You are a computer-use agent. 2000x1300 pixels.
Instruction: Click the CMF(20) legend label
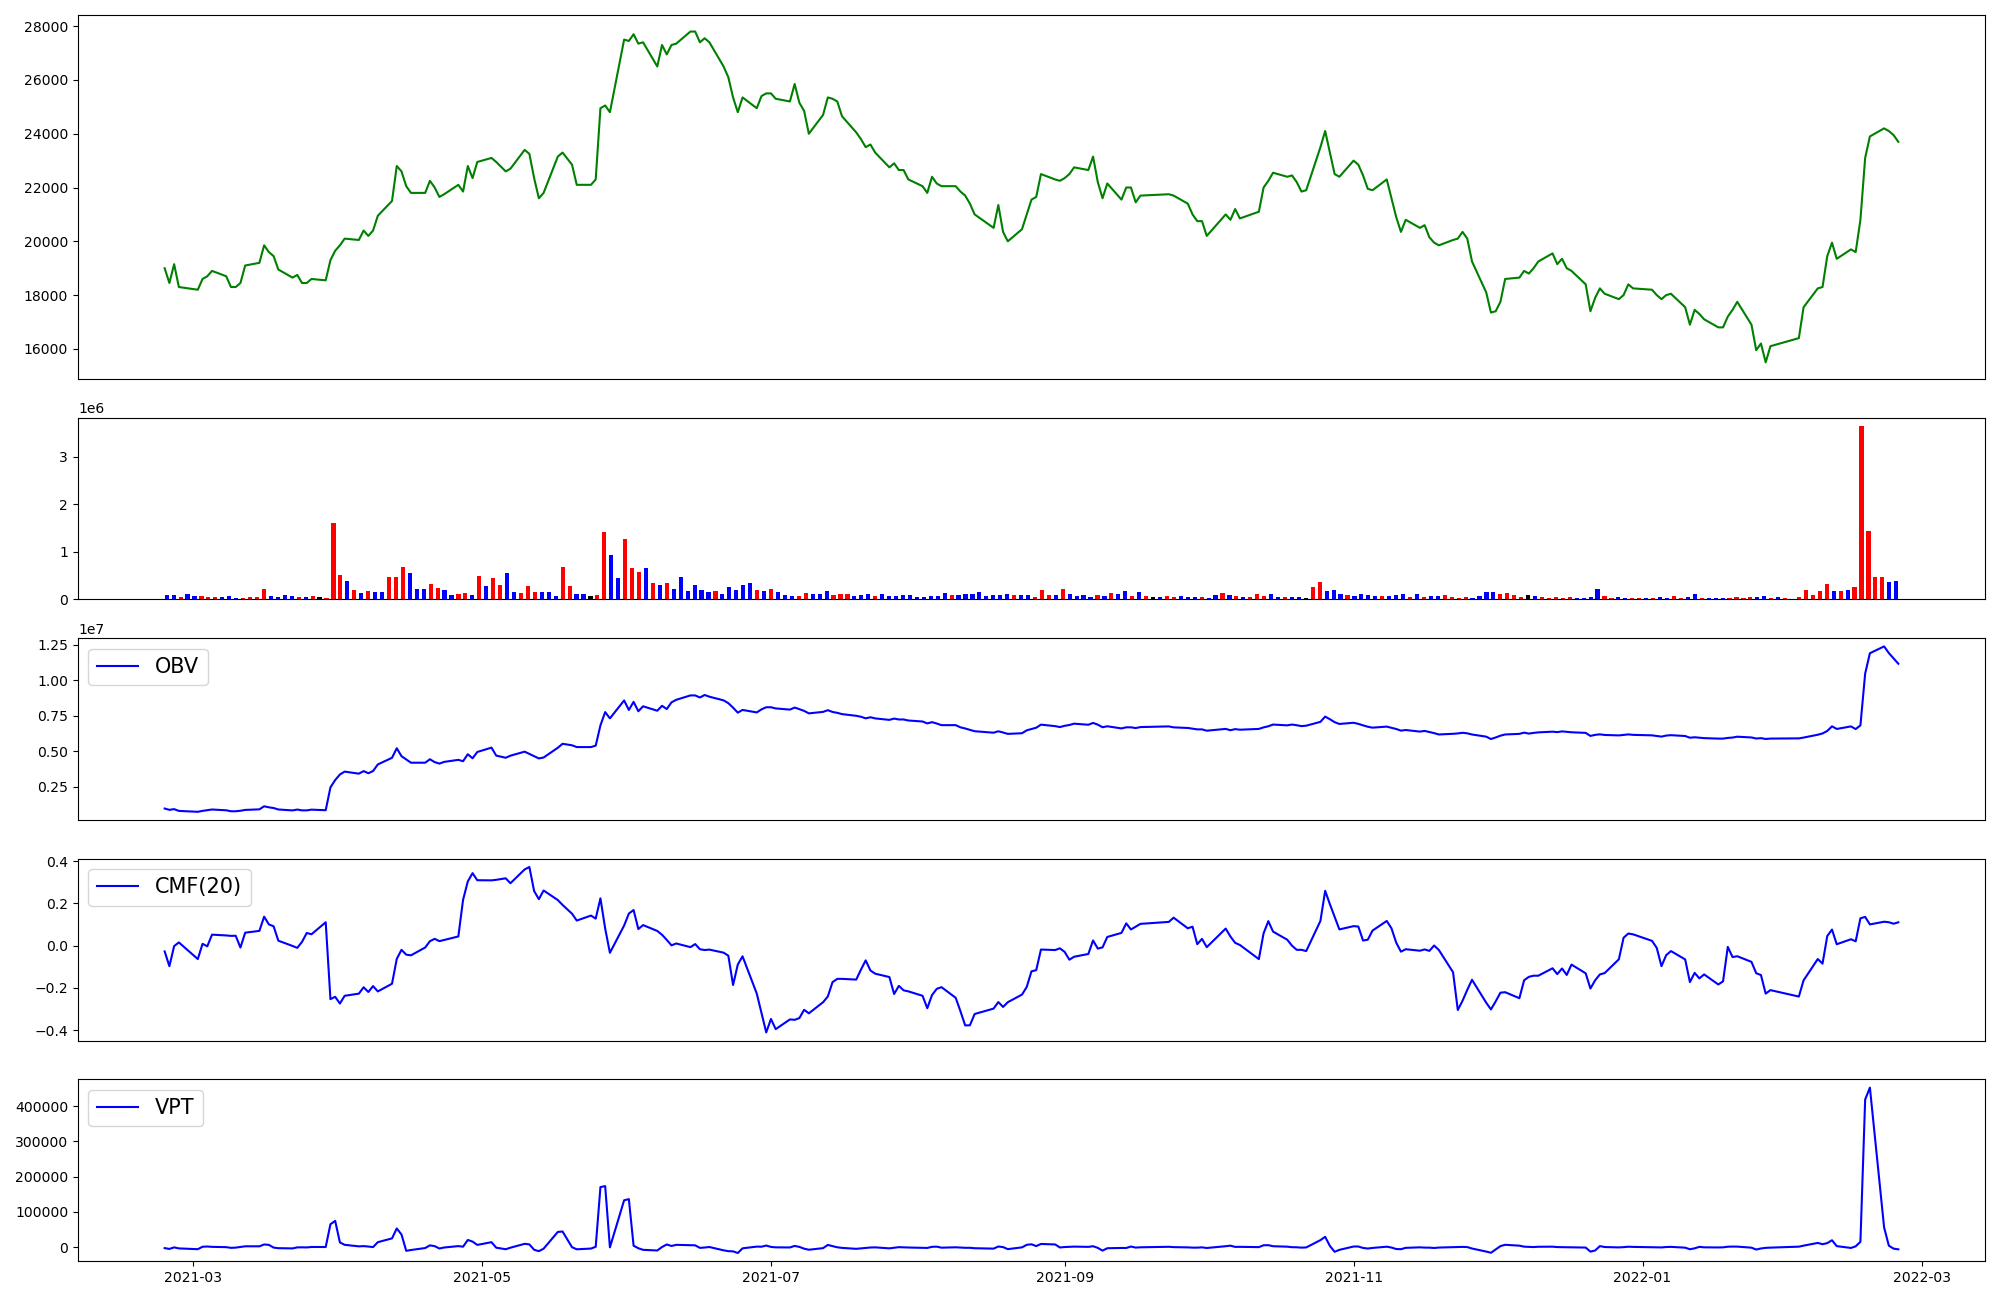[x=197, y=886]
